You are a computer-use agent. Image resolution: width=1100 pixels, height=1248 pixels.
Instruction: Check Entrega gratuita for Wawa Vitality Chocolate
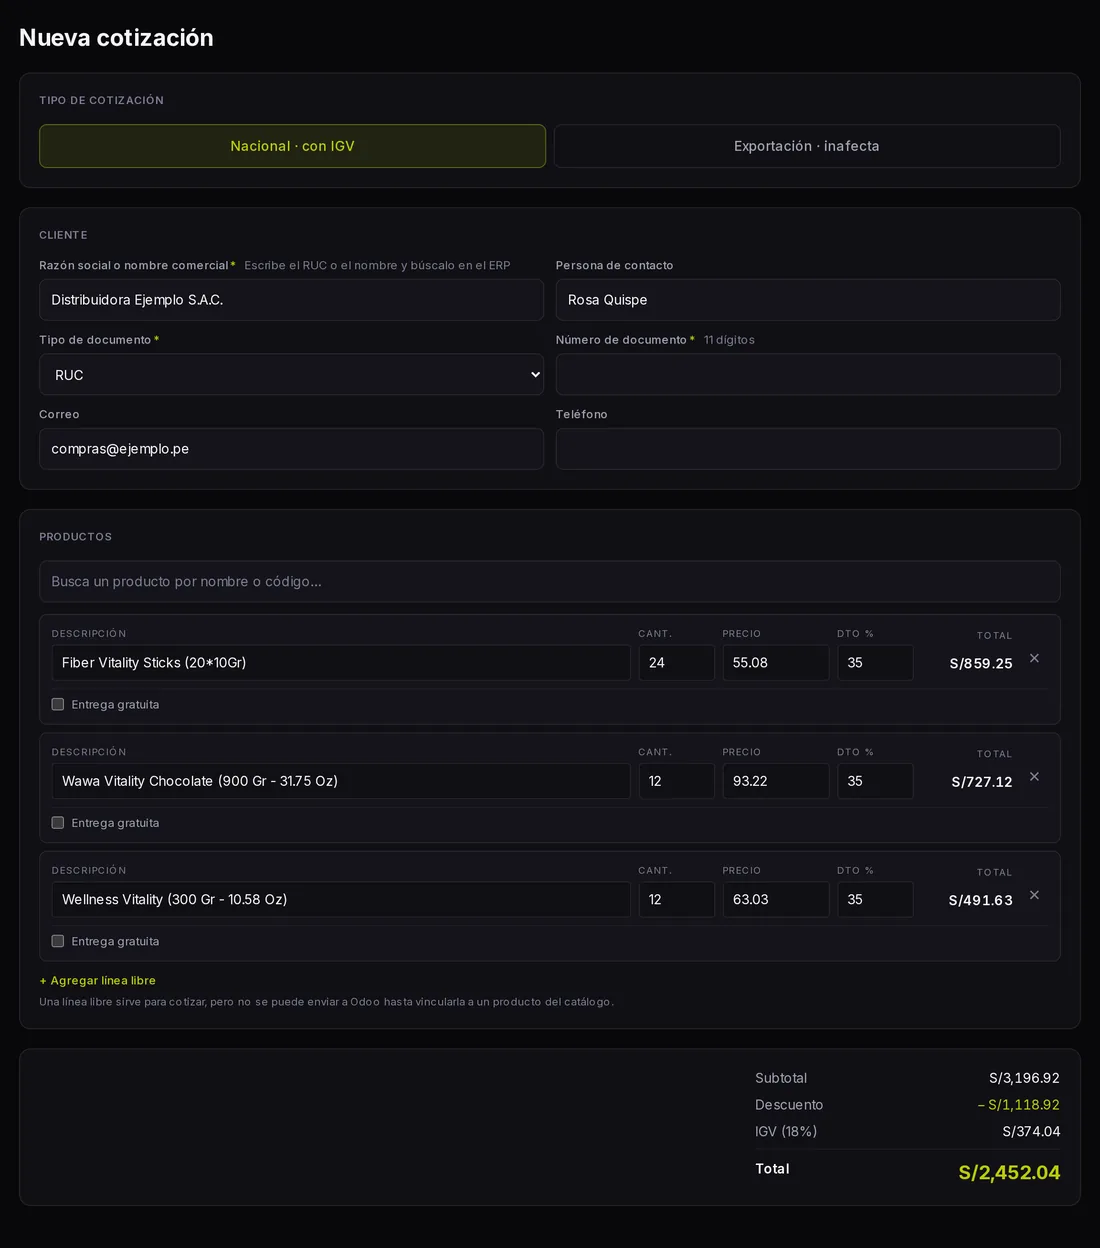(58, 823)
